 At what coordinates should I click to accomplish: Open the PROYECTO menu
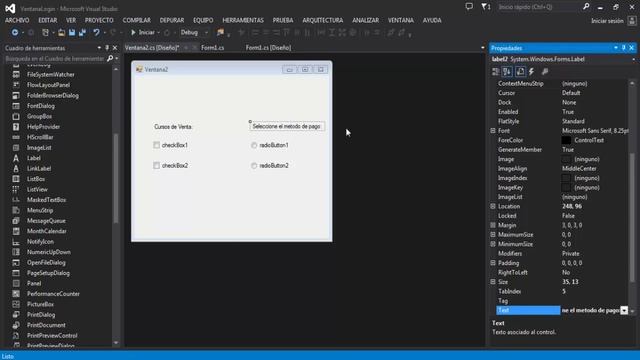99,20
